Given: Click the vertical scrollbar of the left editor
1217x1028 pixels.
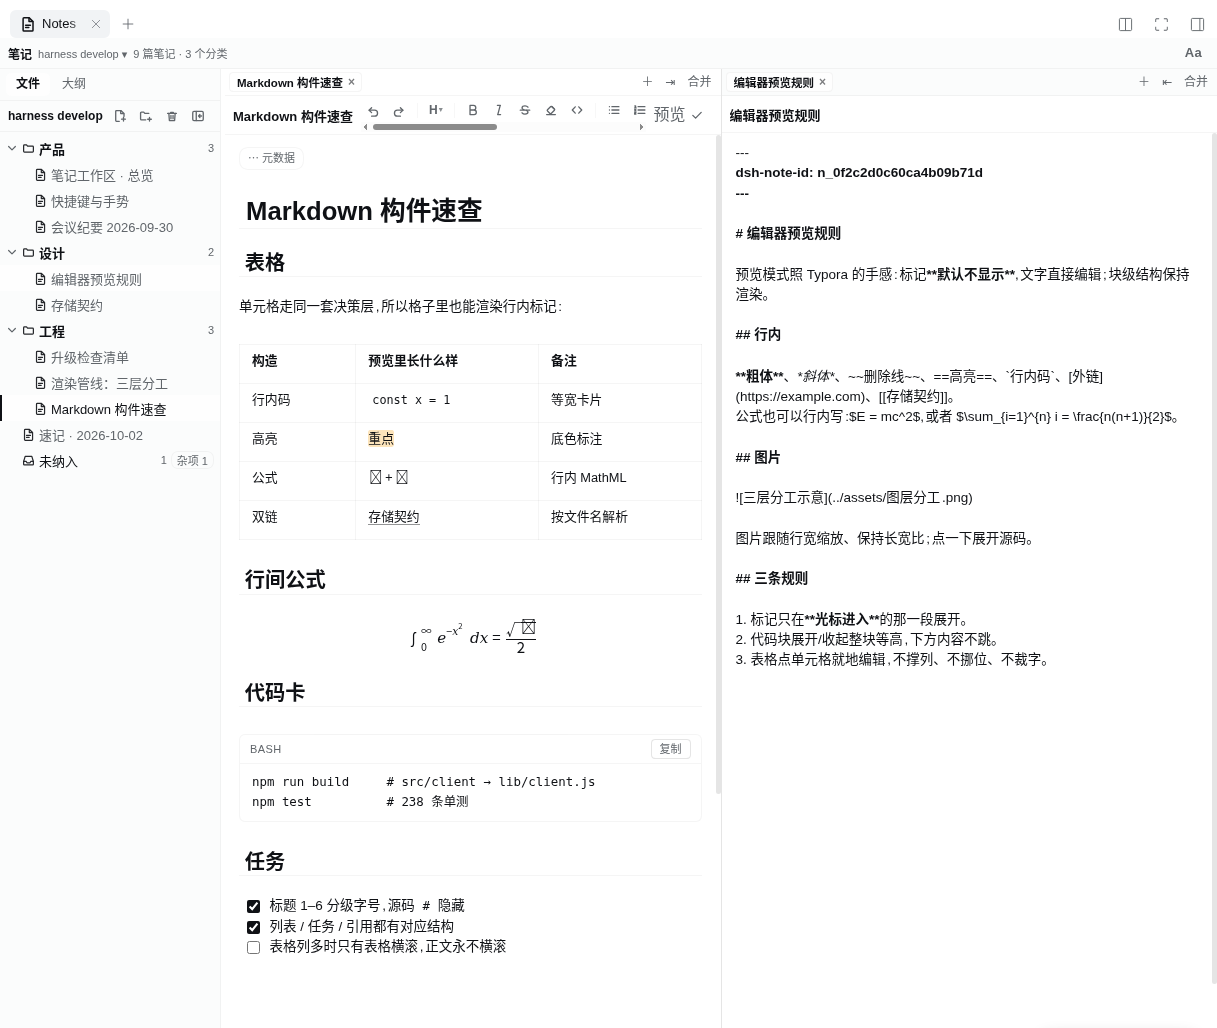Looking at the screenshot, I should (718, 465).
